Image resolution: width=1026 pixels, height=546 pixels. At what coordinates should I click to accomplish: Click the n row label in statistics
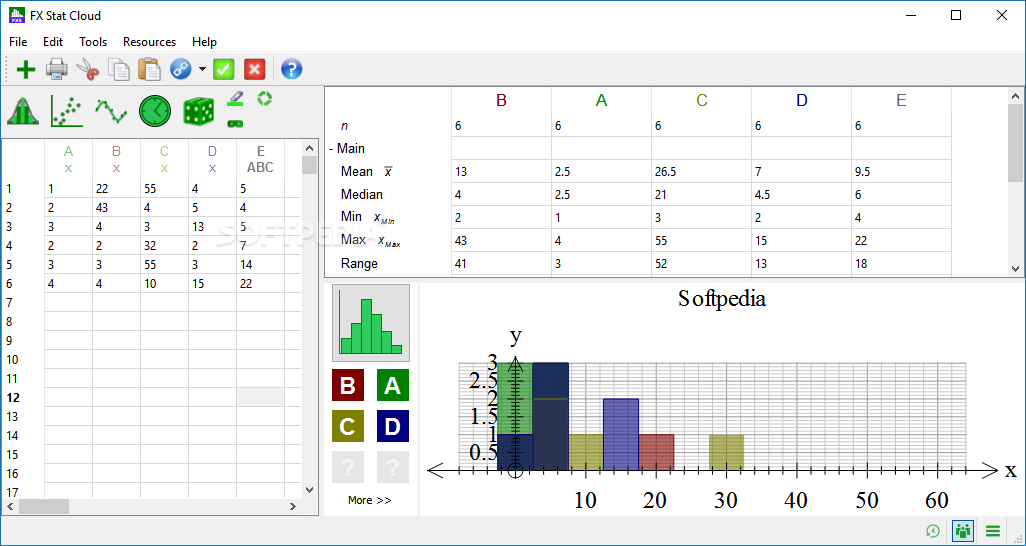[344, 126]
